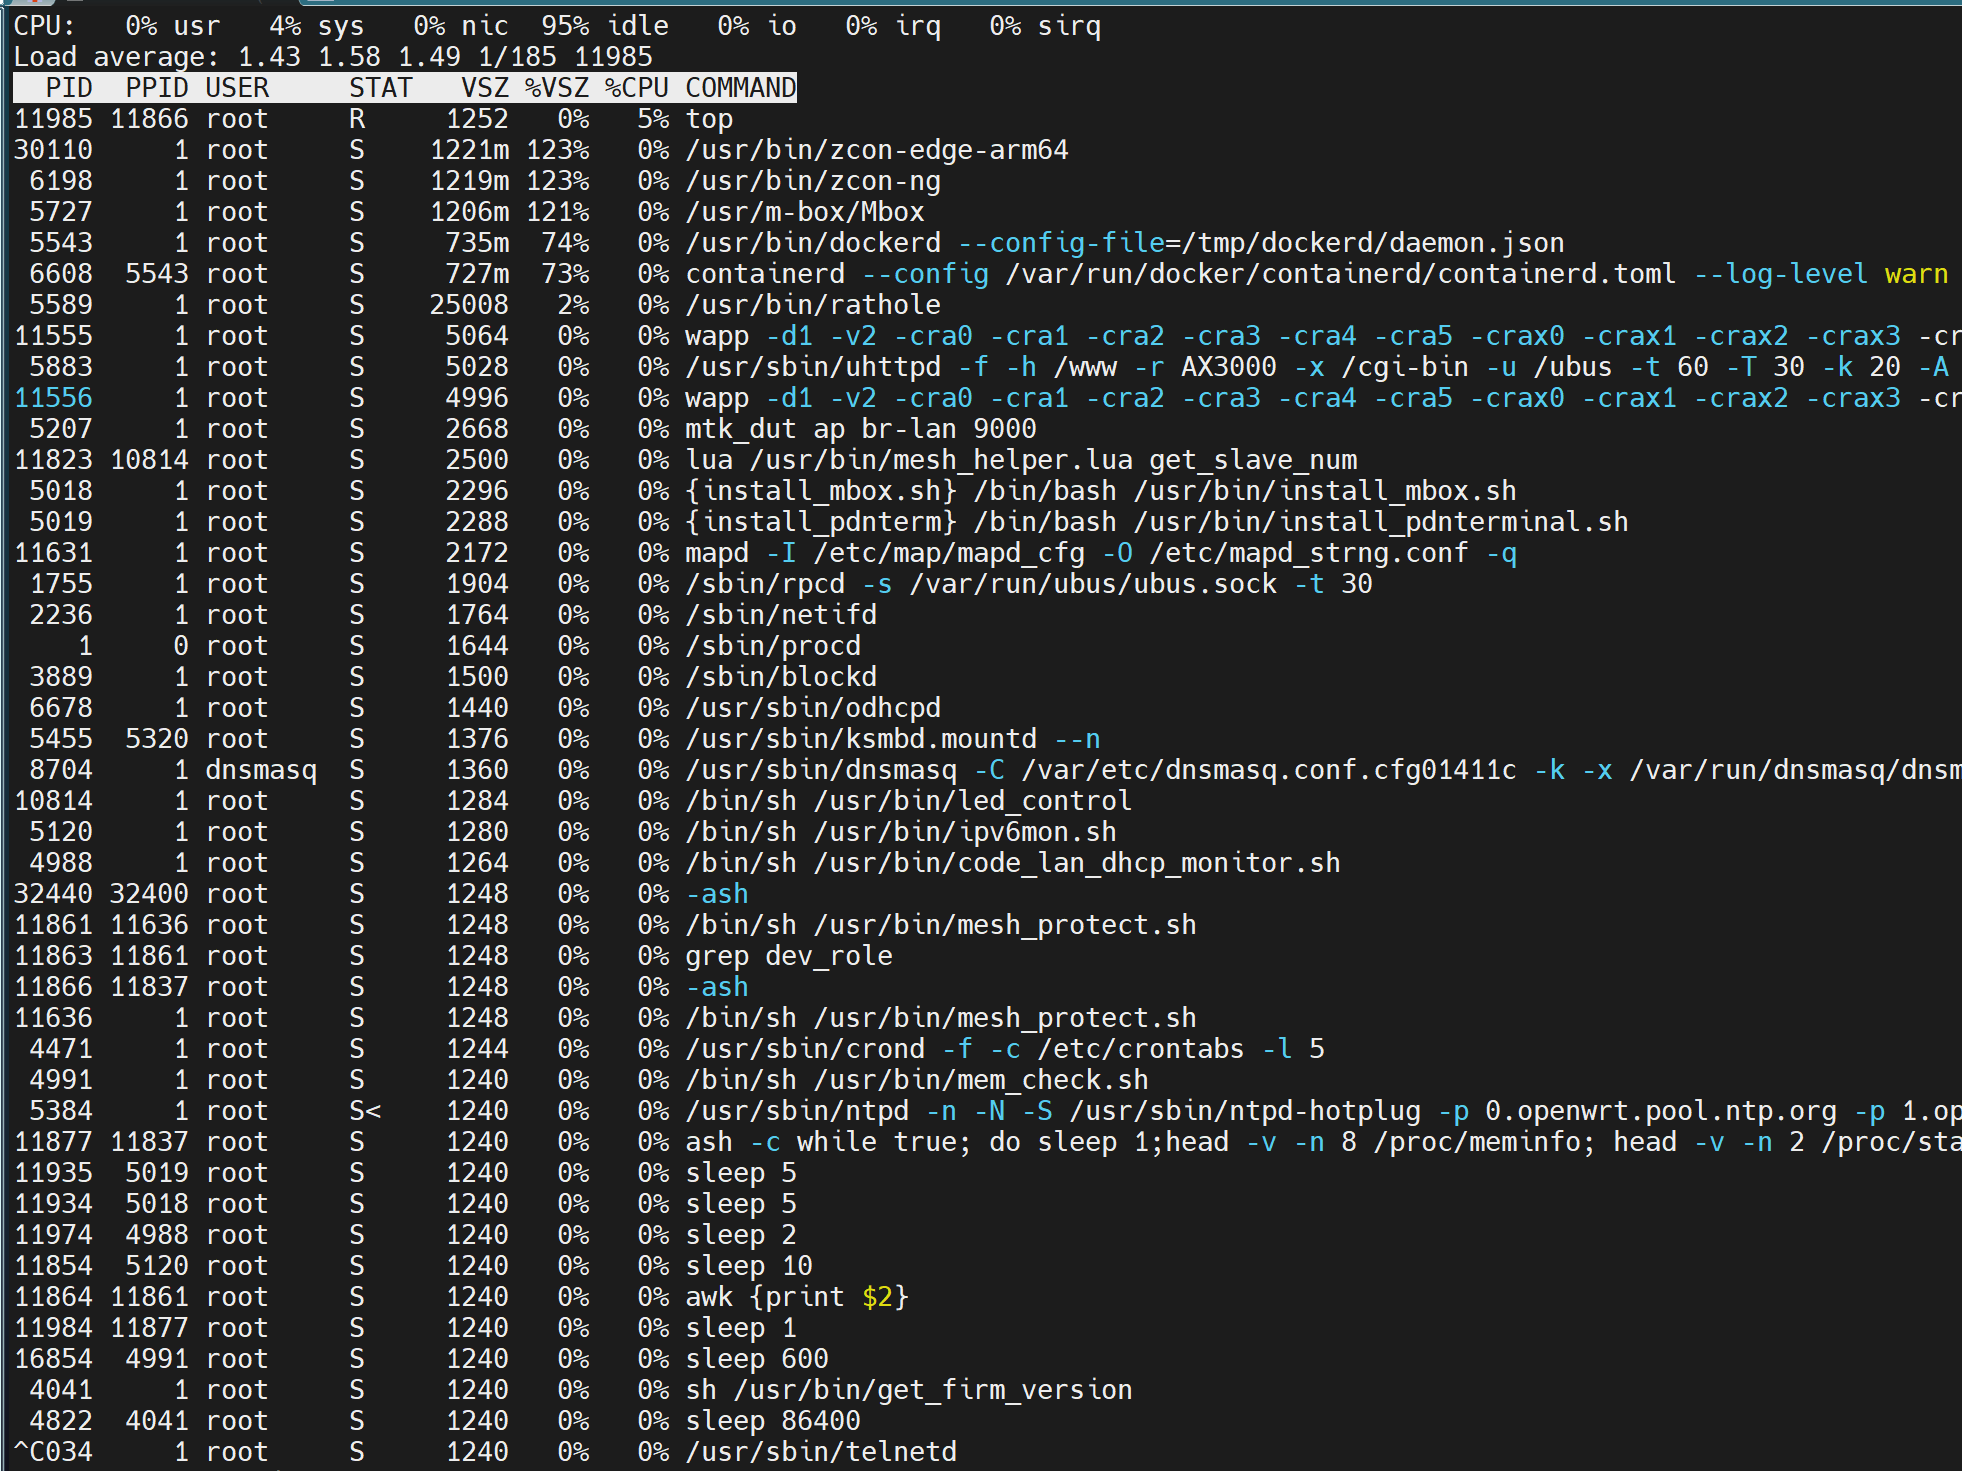The height and width of the screenshot is (1471, 1962).
Task: Click the highlighted blue PID 11556
Action: point(54,398)
